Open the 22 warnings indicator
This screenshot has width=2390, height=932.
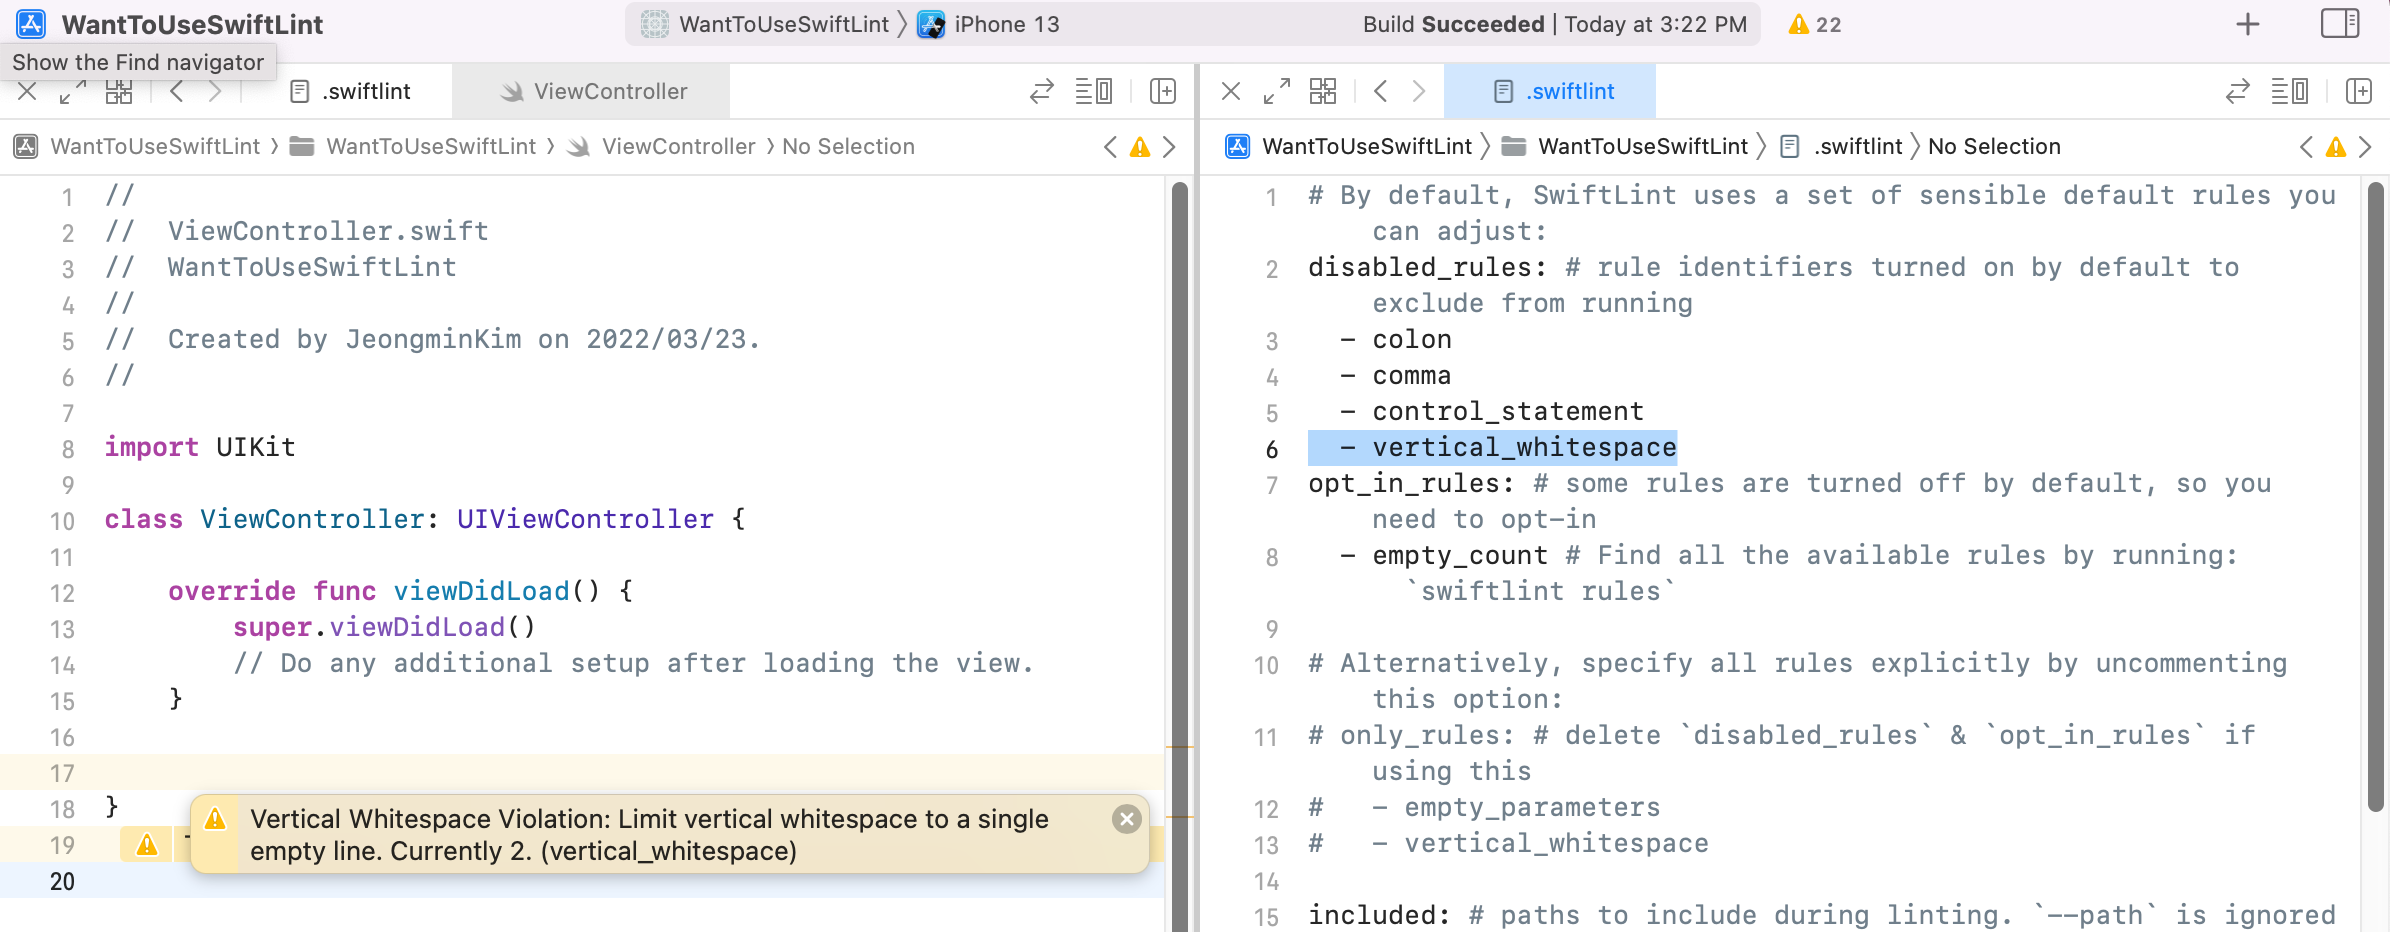[x=1815, y=24]
